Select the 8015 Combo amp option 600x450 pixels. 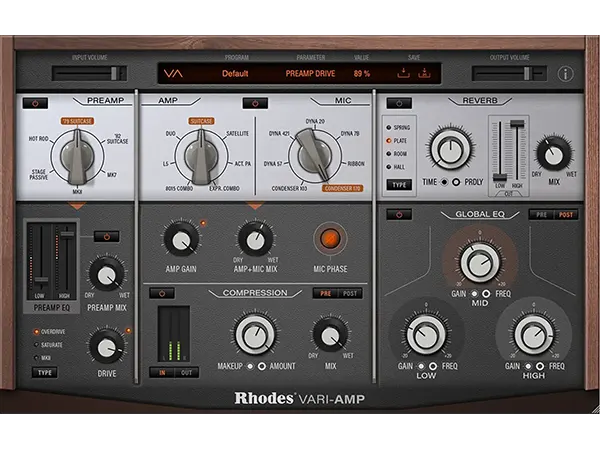pyautogui.click(x=179, y=188)
